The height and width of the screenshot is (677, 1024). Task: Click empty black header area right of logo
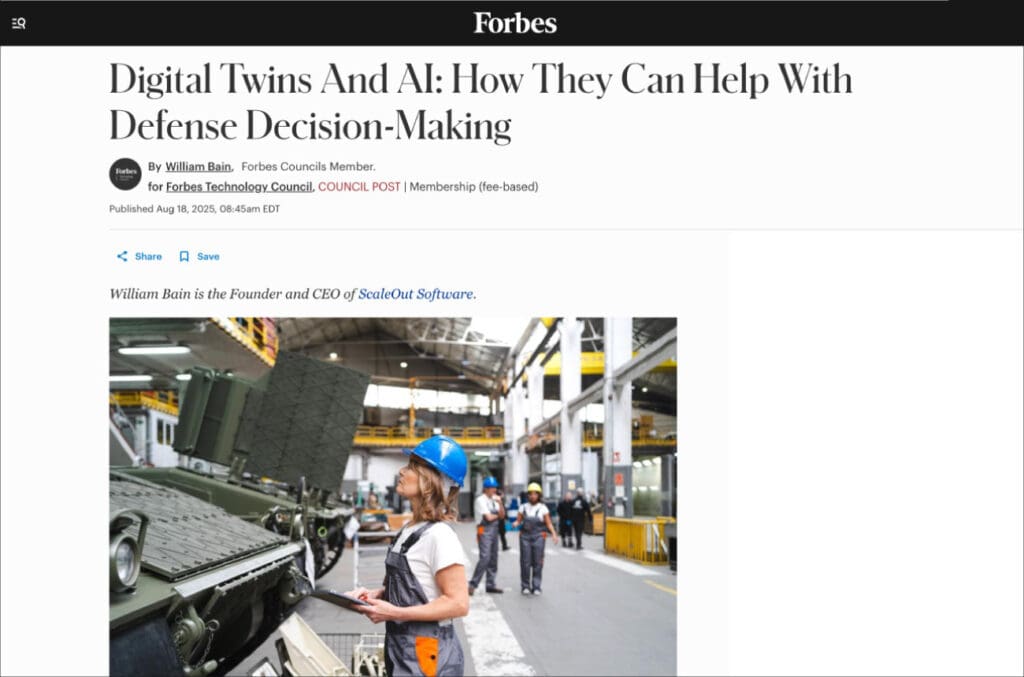[x=784, y=24]
